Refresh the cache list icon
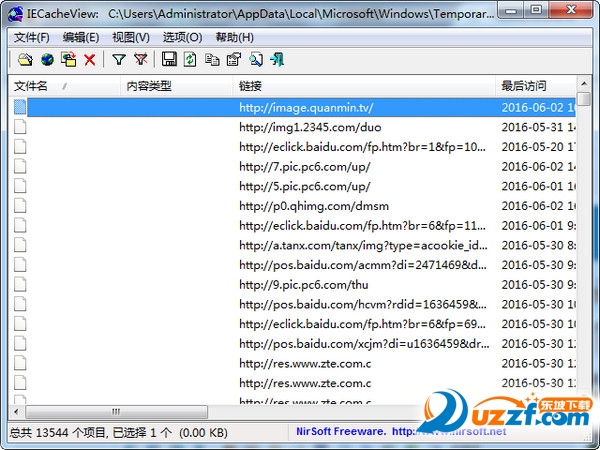Screen dimensions: 600x450 pos(190,60)
